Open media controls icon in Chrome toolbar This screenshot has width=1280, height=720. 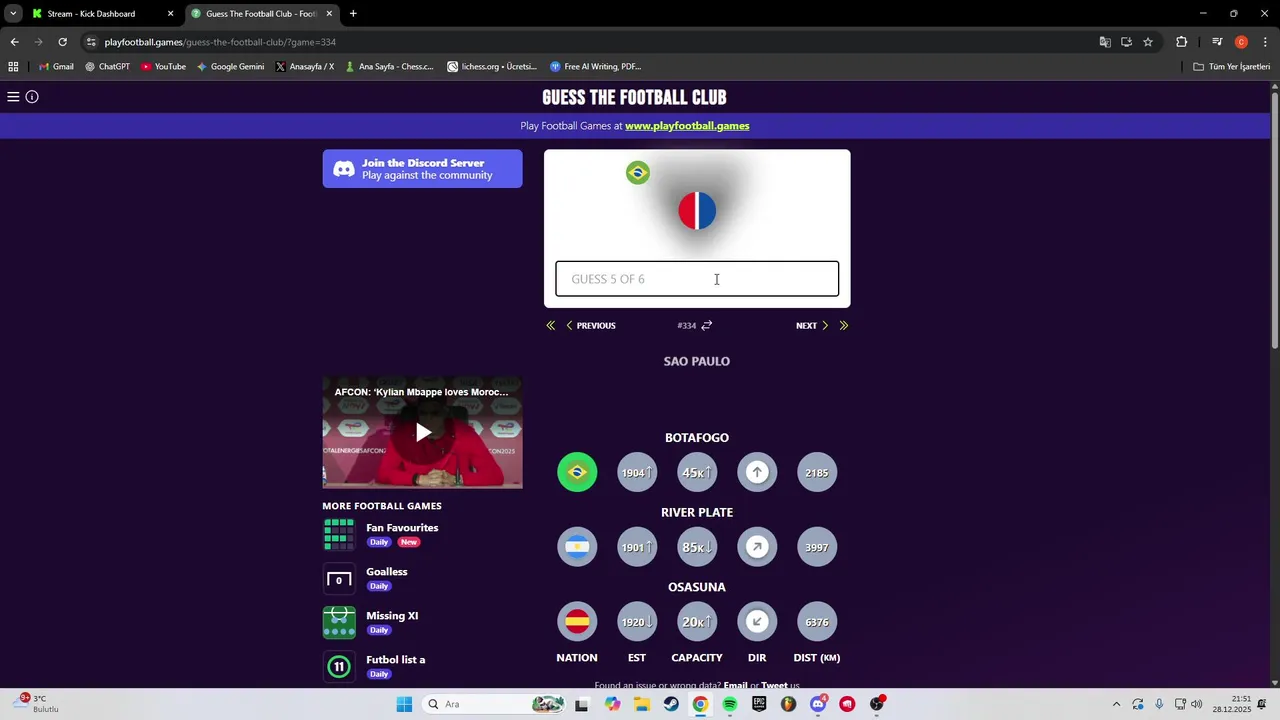[1217, 42]
